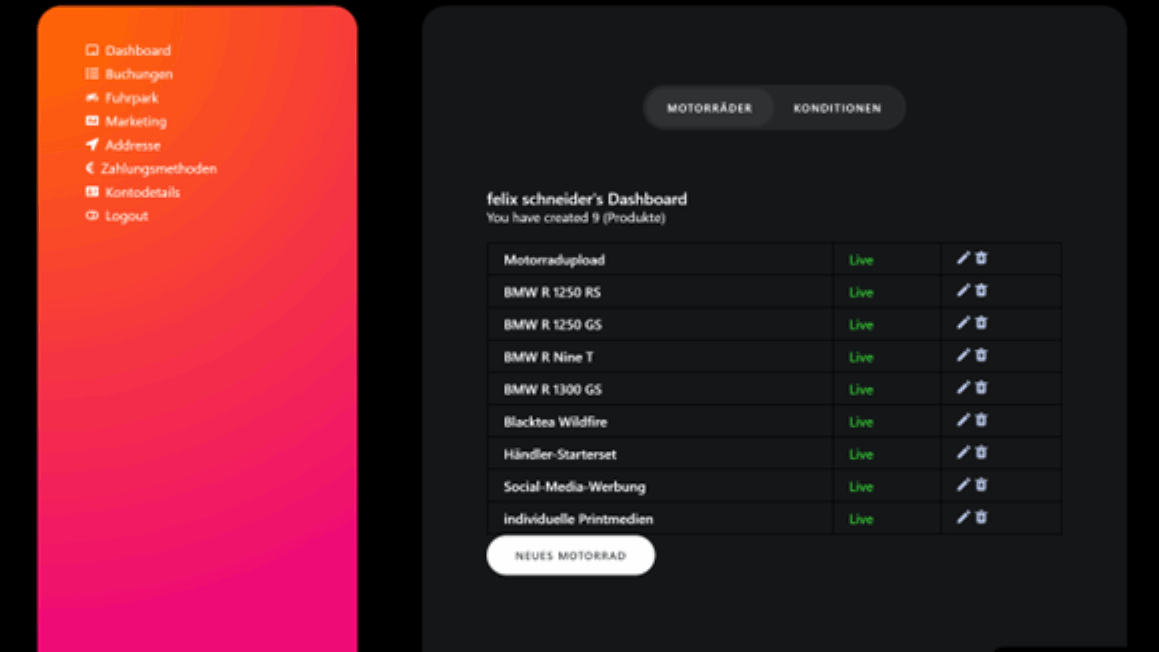
Task: Click Live status of Motorradupload
Action: coord(861,260)
